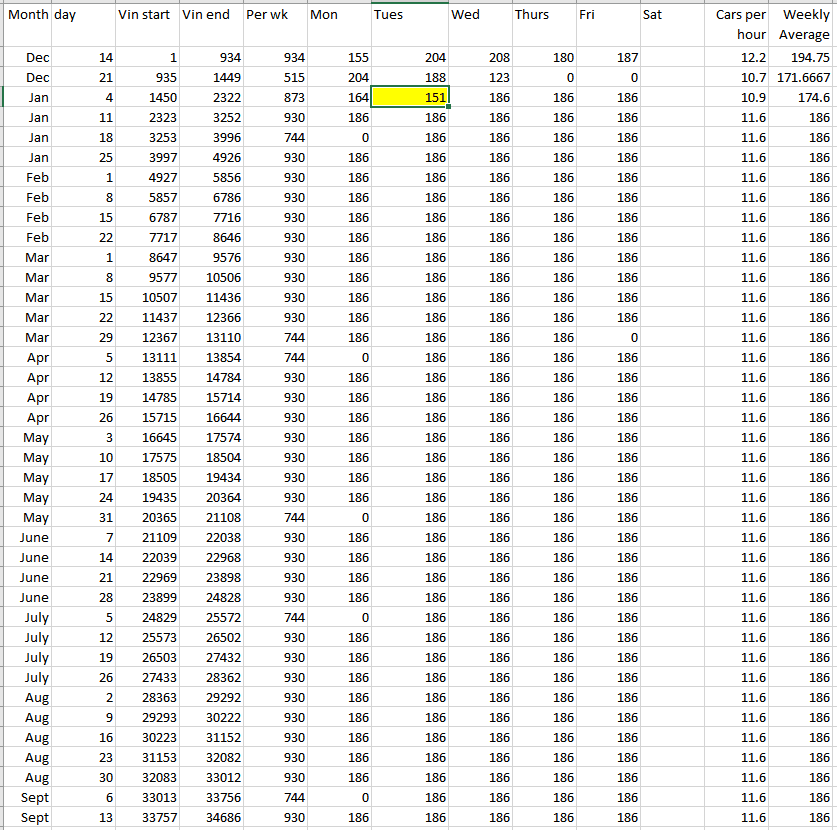Select the "Weekly Average" header cell
Viewport: 837px width, 830px height.
805,25
